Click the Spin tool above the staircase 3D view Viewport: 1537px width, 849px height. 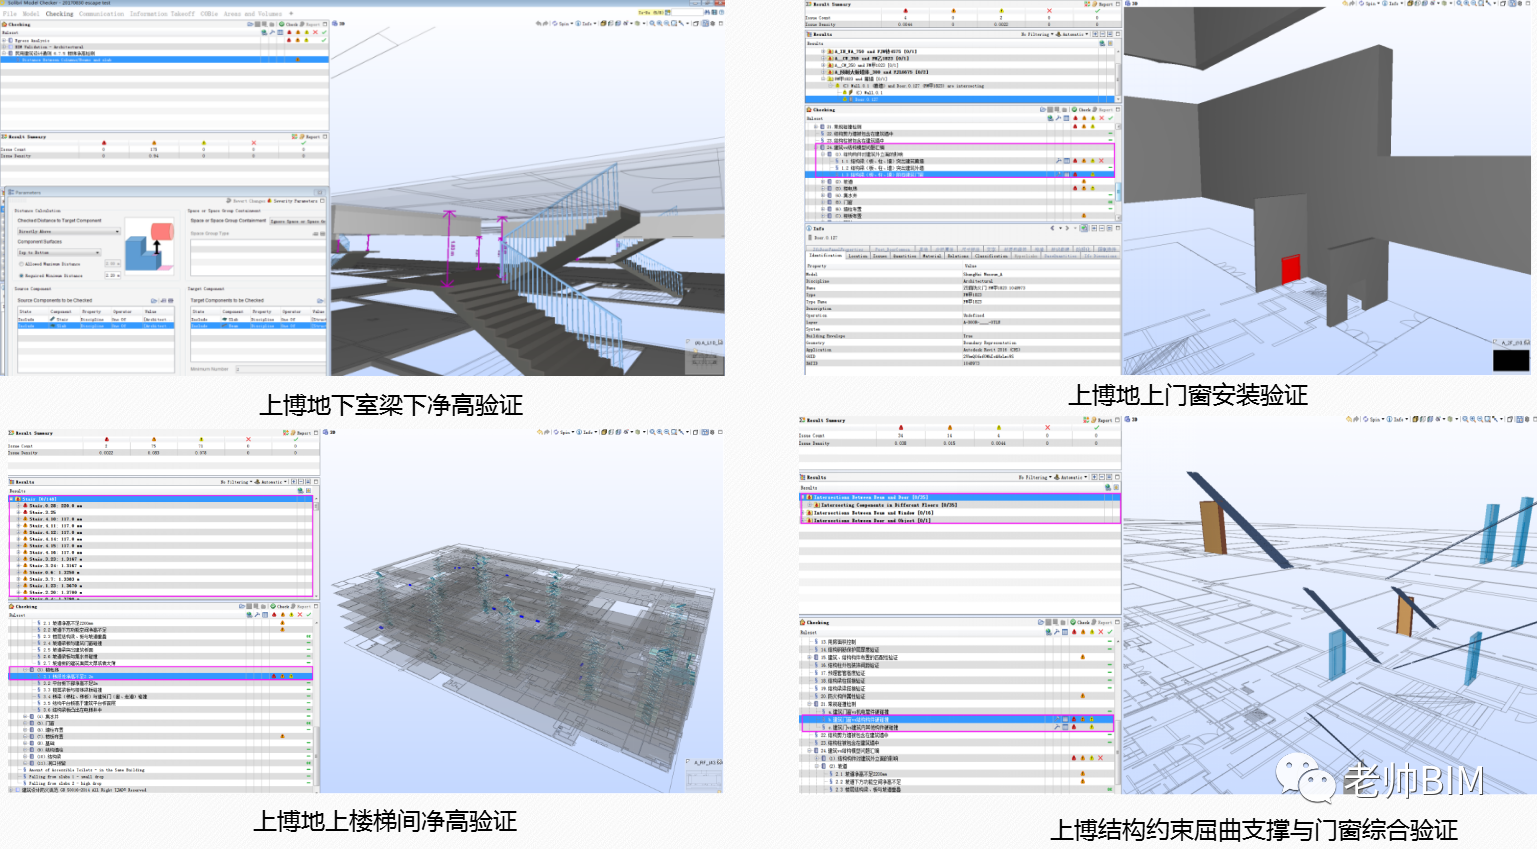tap(562, 23)
